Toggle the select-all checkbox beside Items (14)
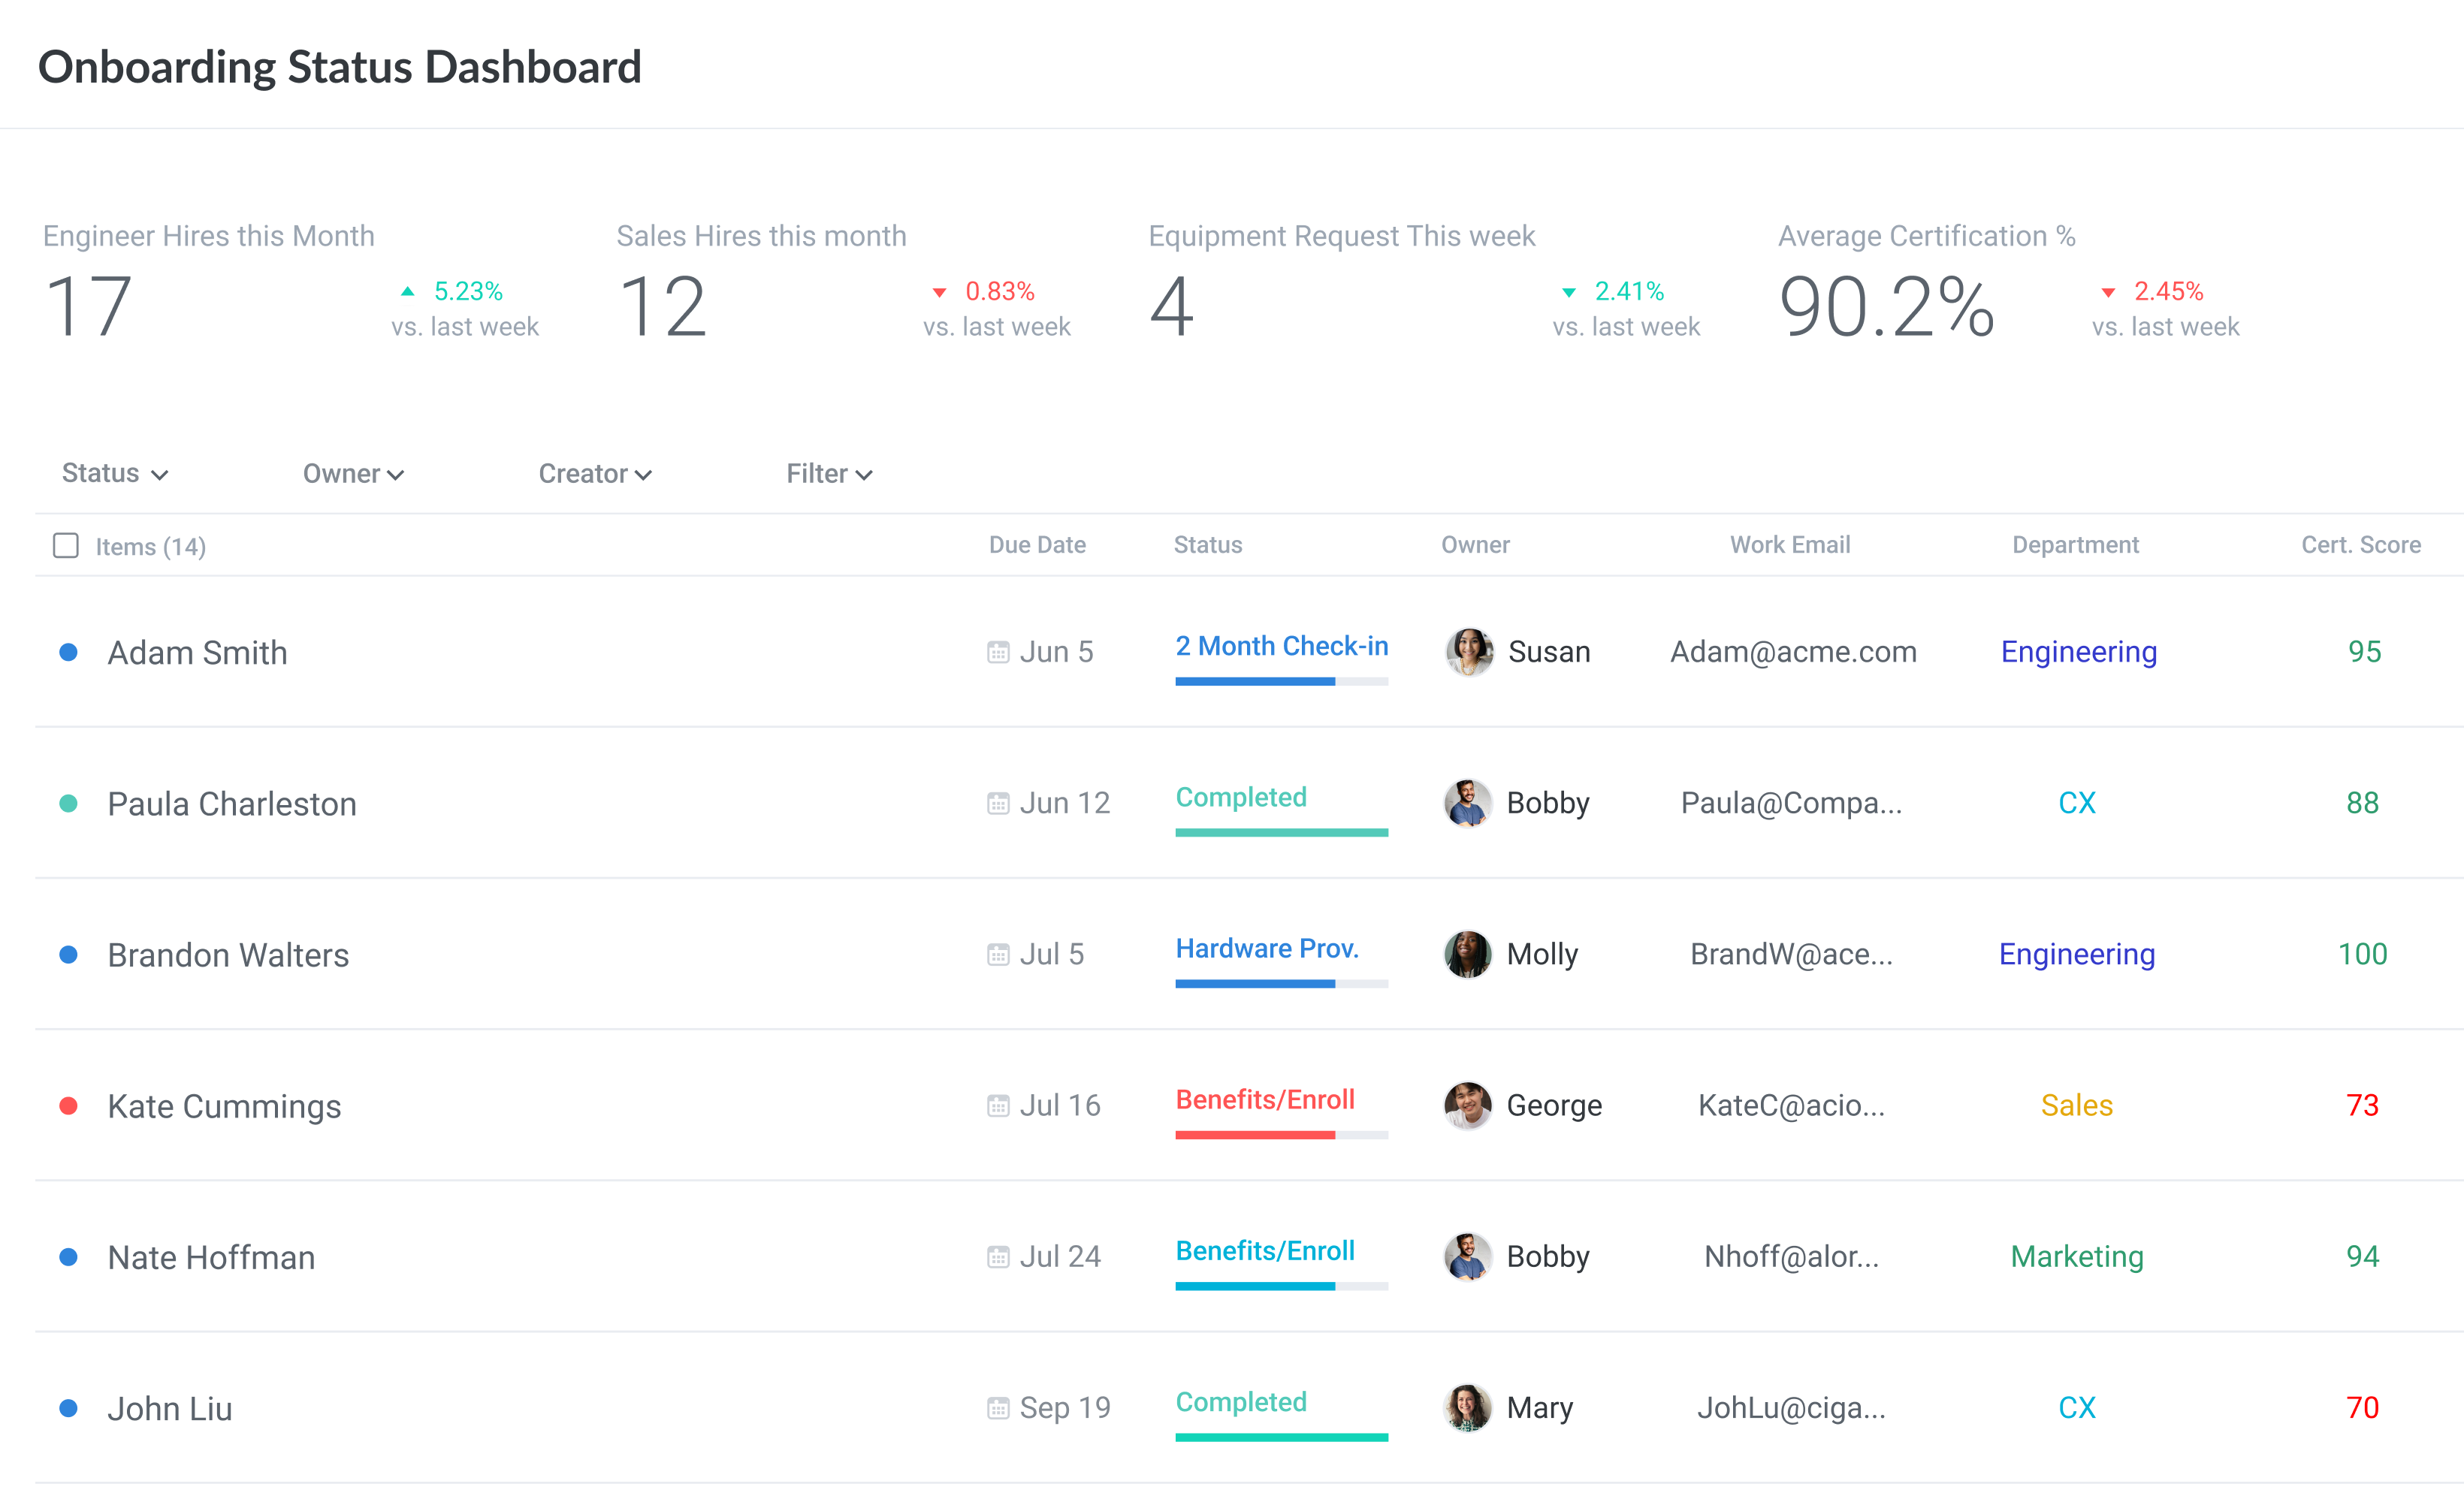 pyautogui.click(x=65, y=545)
